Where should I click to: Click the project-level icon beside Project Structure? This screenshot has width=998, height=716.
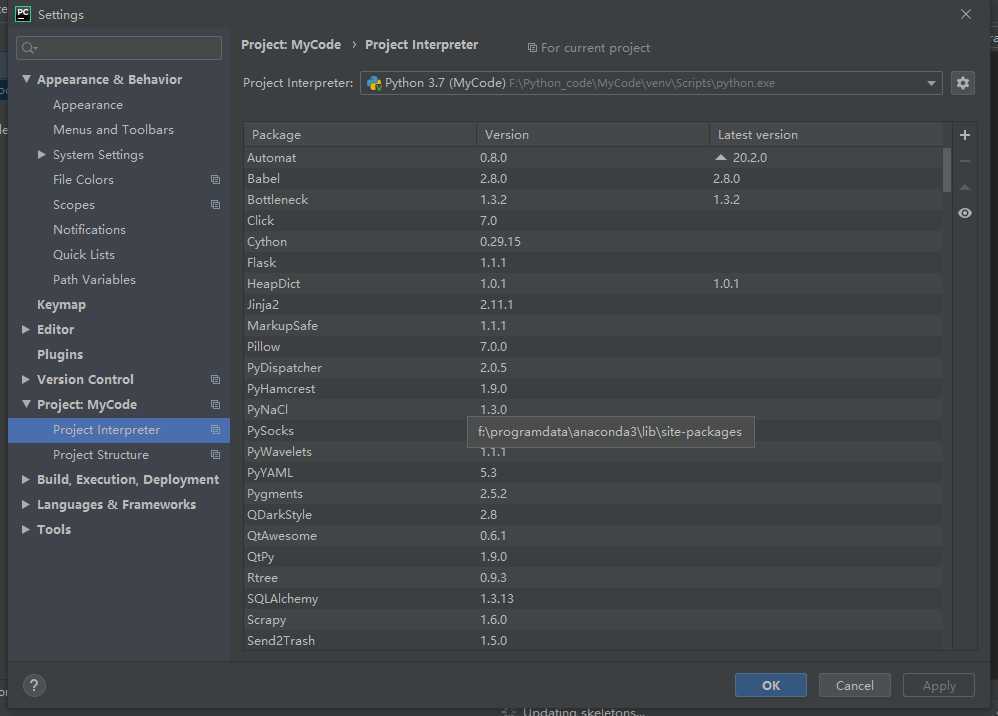click(215, 454)
